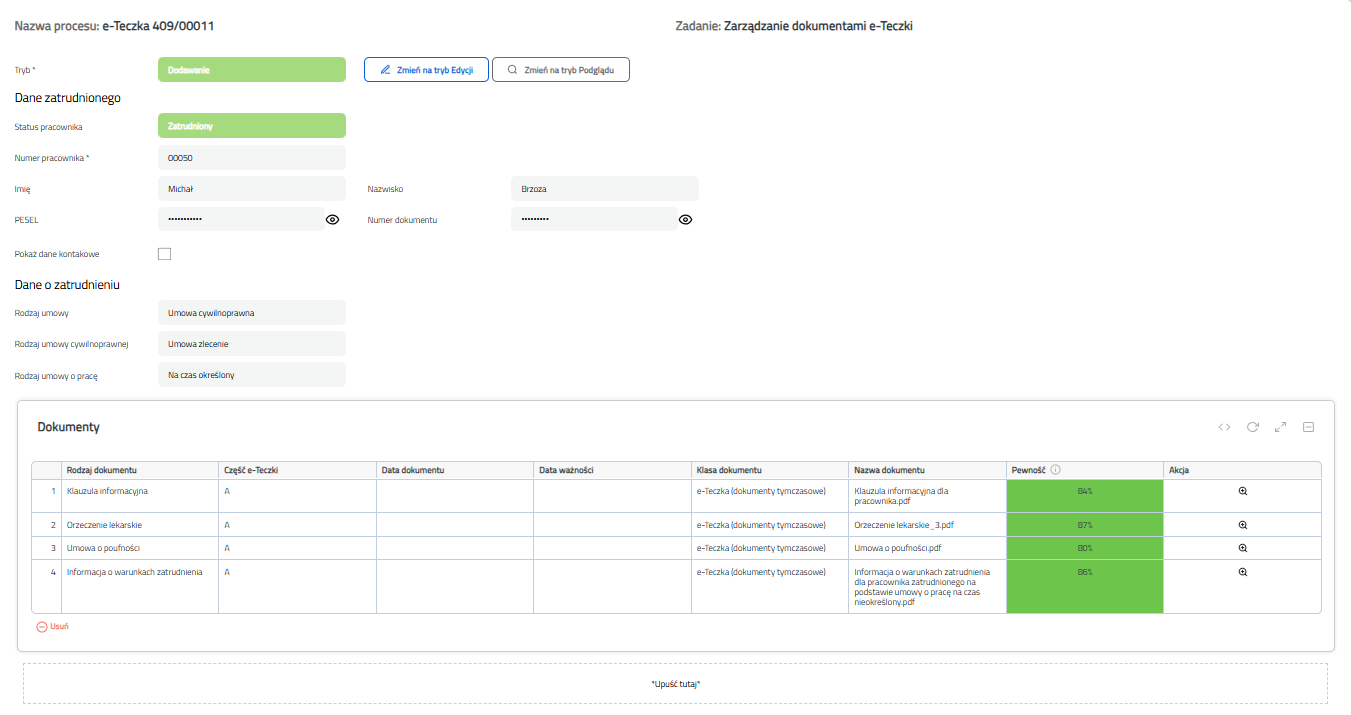
Task: Click the Dane o zatrudnieniu section heading
Action: pyautogui.click(x=68, y=285)
